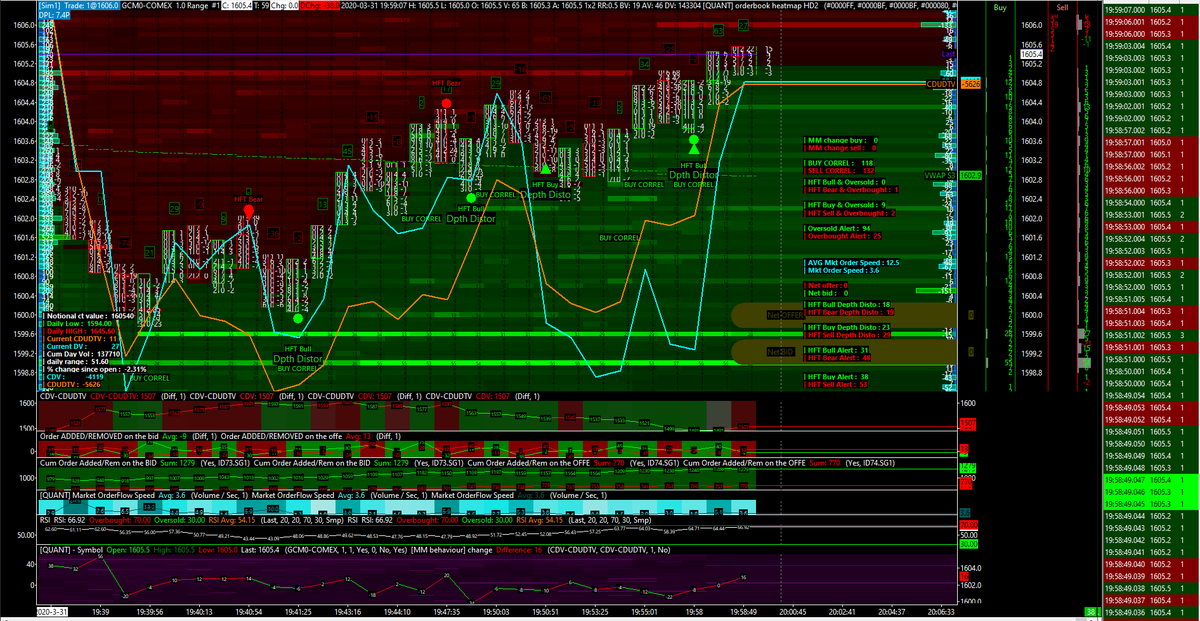
Task: Click the HFT Buy & Oversold: 9 stat
Action: pyautogui.click(x=846, y=205)
